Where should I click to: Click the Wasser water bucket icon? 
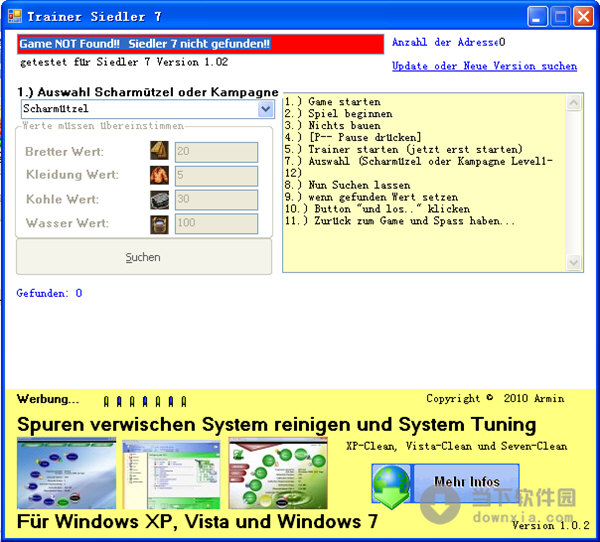pos(159,224)
